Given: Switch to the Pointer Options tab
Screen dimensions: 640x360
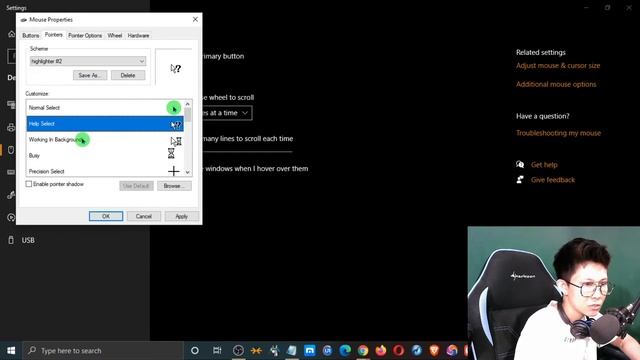Looking at the screenshot, I should (85, 36).
